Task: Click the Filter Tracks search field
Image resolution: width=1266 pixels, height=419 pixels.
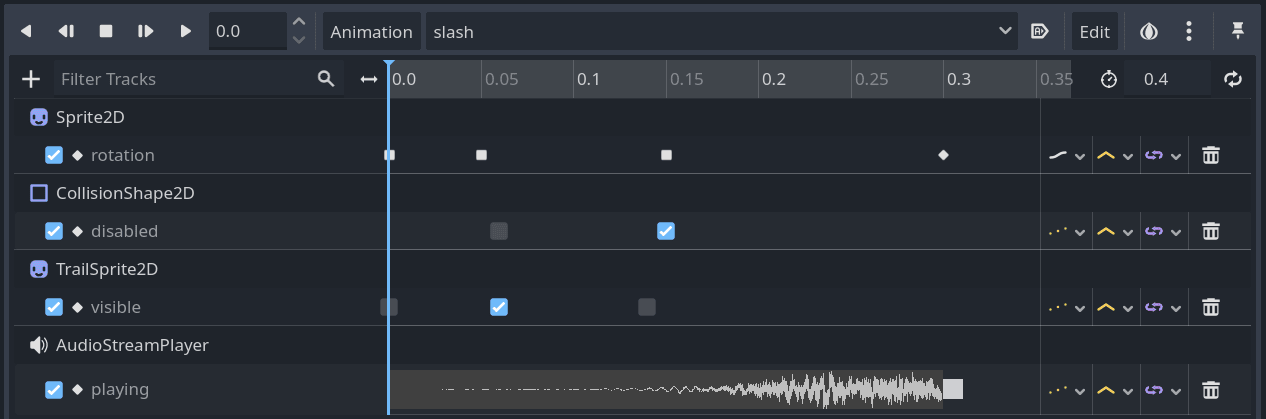Action: click(185, 79)
